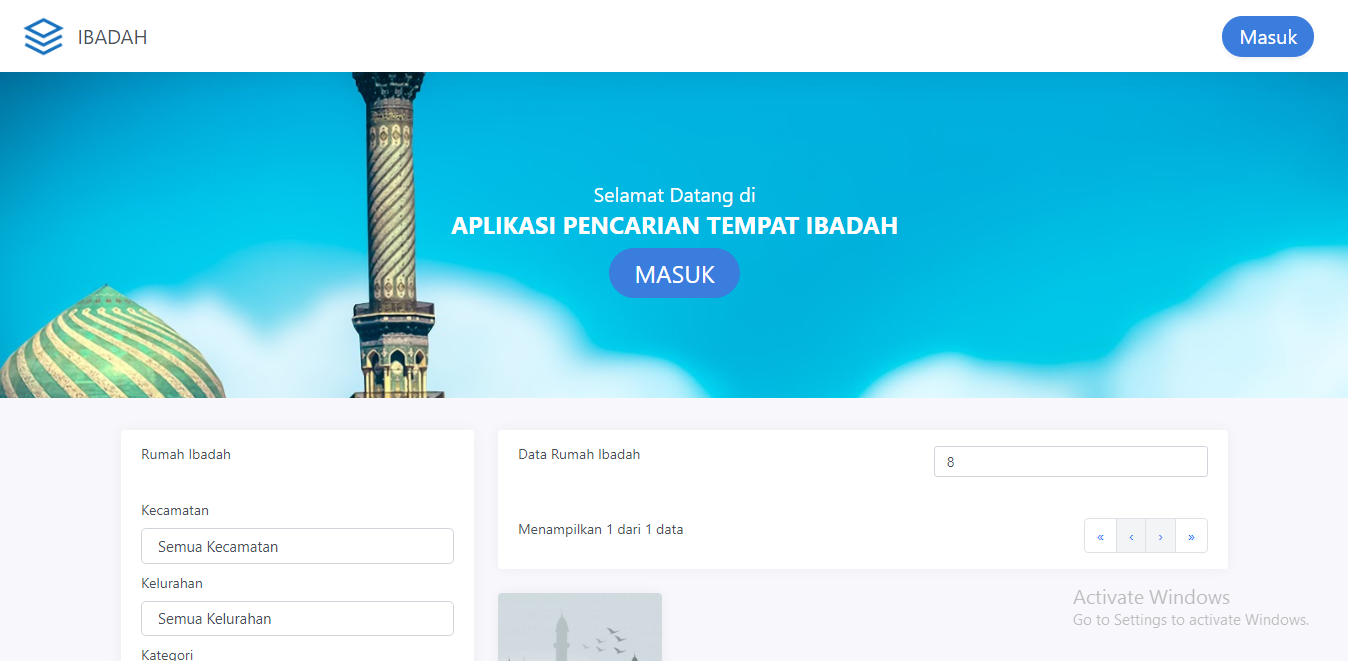Select the Rumah Ibadah filter panel heading

(x=186, y=454)
